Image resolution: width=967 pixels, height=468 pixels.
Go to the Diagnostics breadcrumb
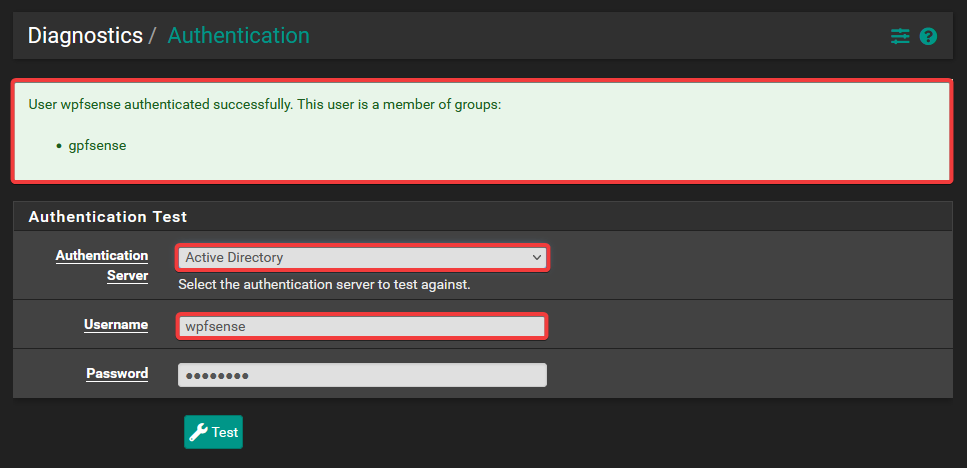[x=85, y=36]
